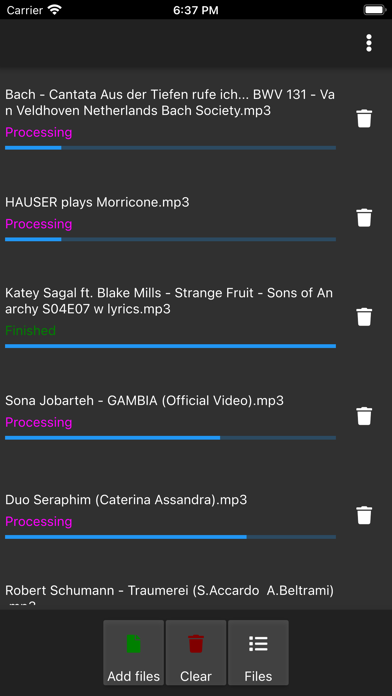
Task: Remove HAUSER plays Morricone.mp3 with its trash icon
Action: click(364, 218)
